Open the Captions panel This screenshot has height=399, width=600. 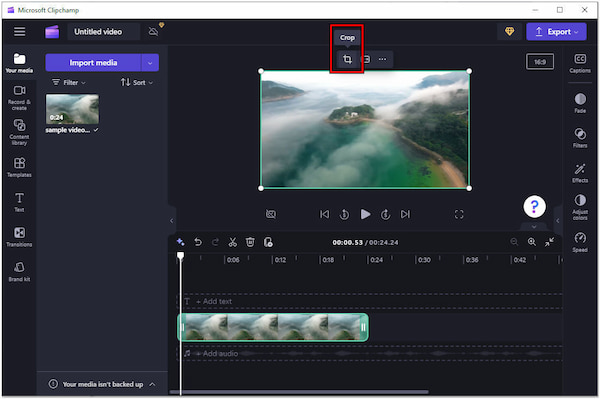tap(580, 63)
